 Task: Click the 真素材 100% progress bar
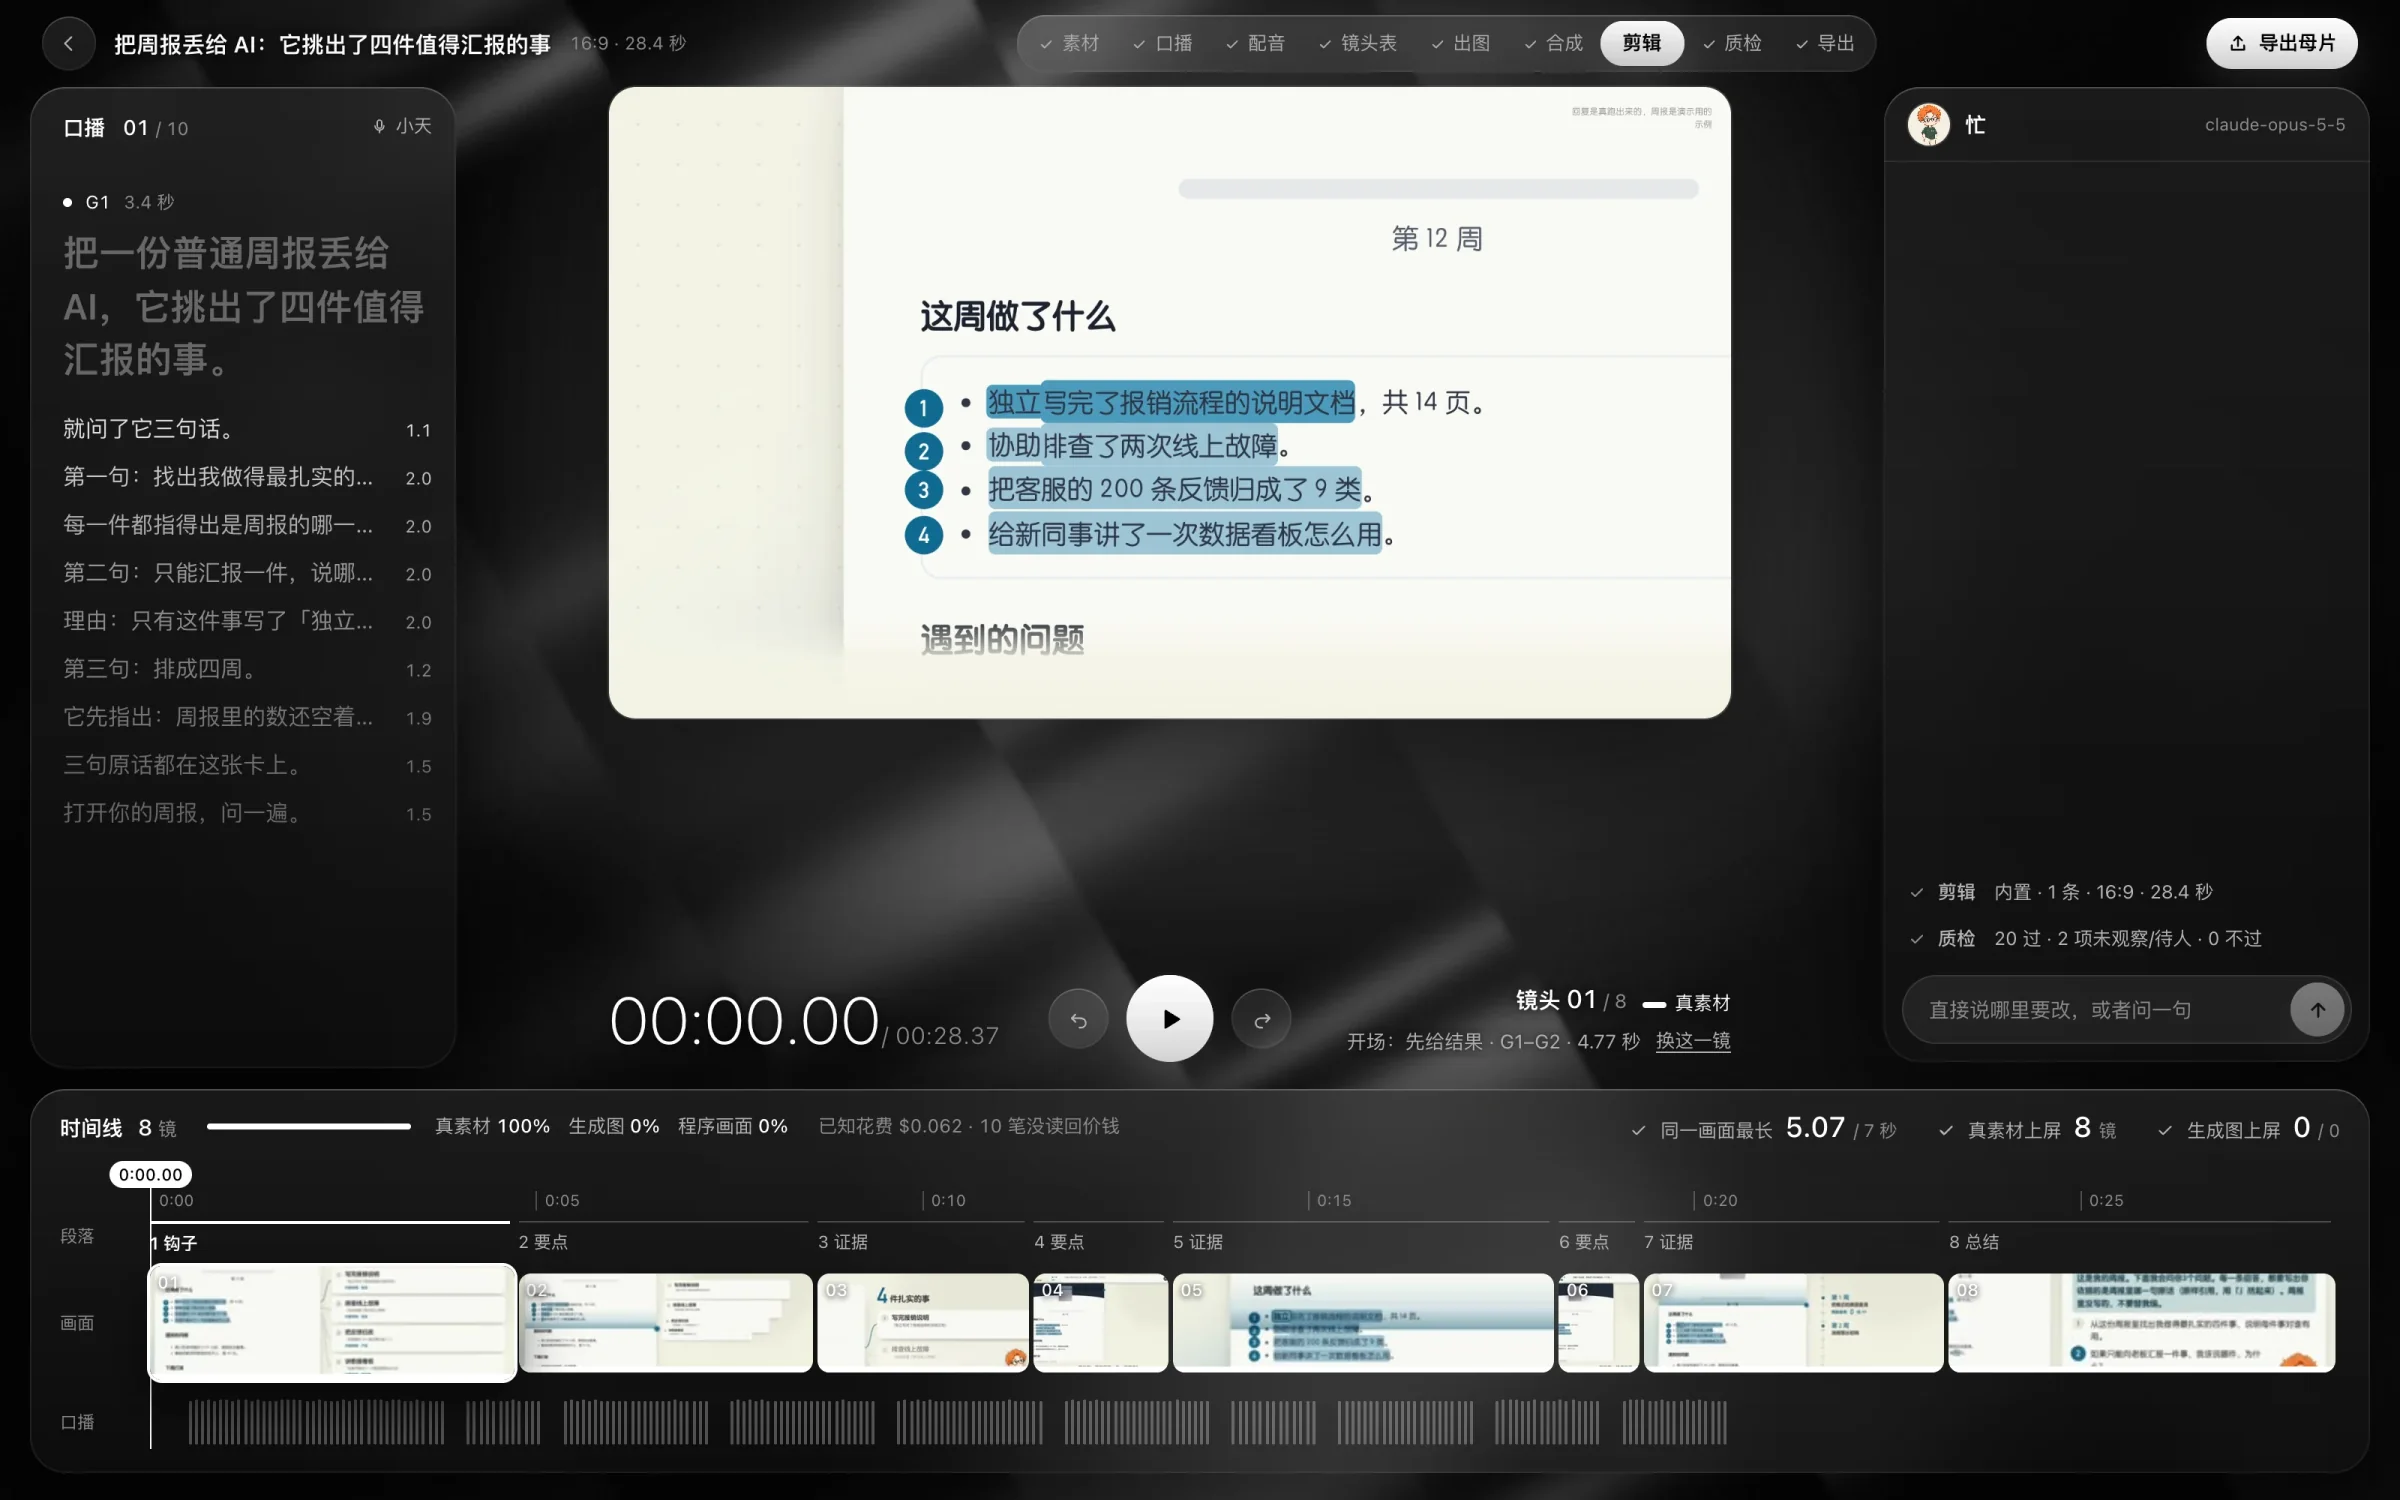308,1127
